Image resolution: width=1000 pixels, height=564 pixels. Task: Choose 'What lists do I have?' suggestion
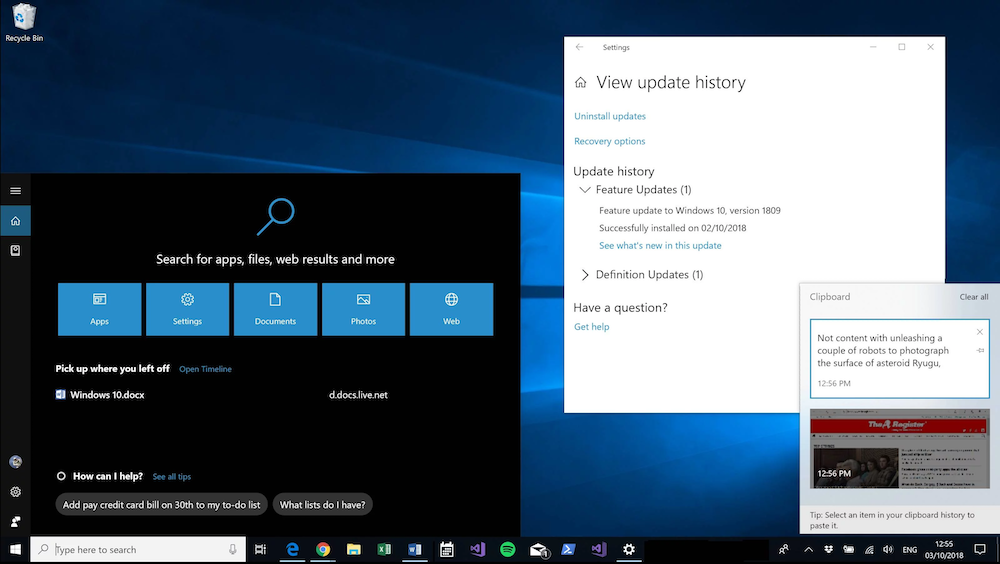[x=323, y=505]
